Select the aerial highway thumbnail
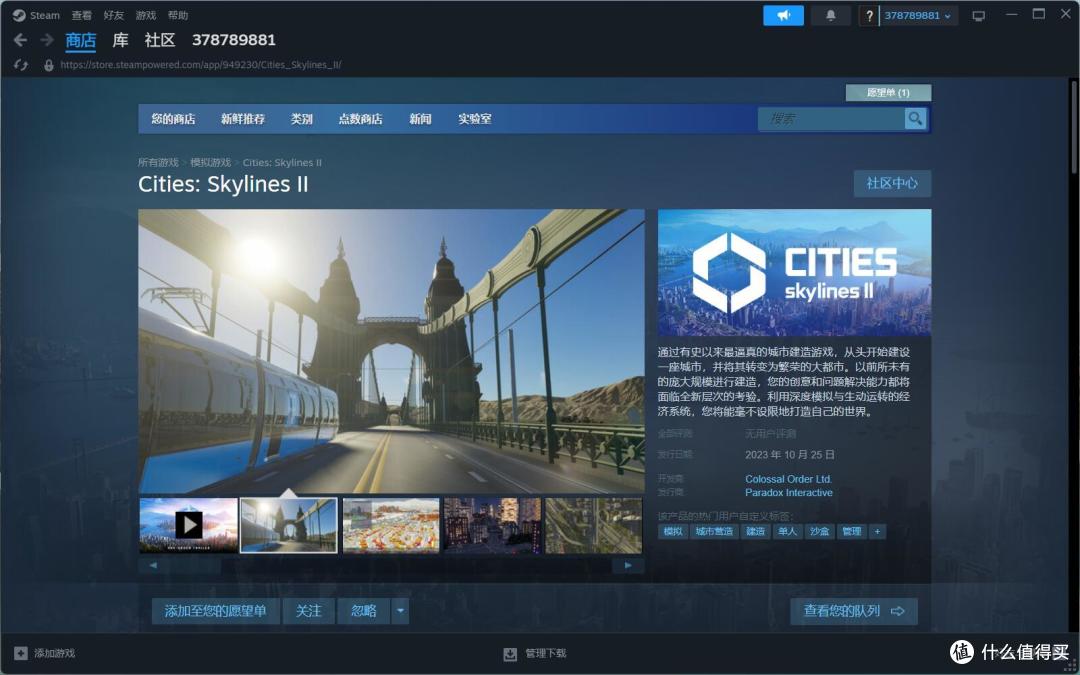Screen dimensions: 1080x675 tap(593, 526)
